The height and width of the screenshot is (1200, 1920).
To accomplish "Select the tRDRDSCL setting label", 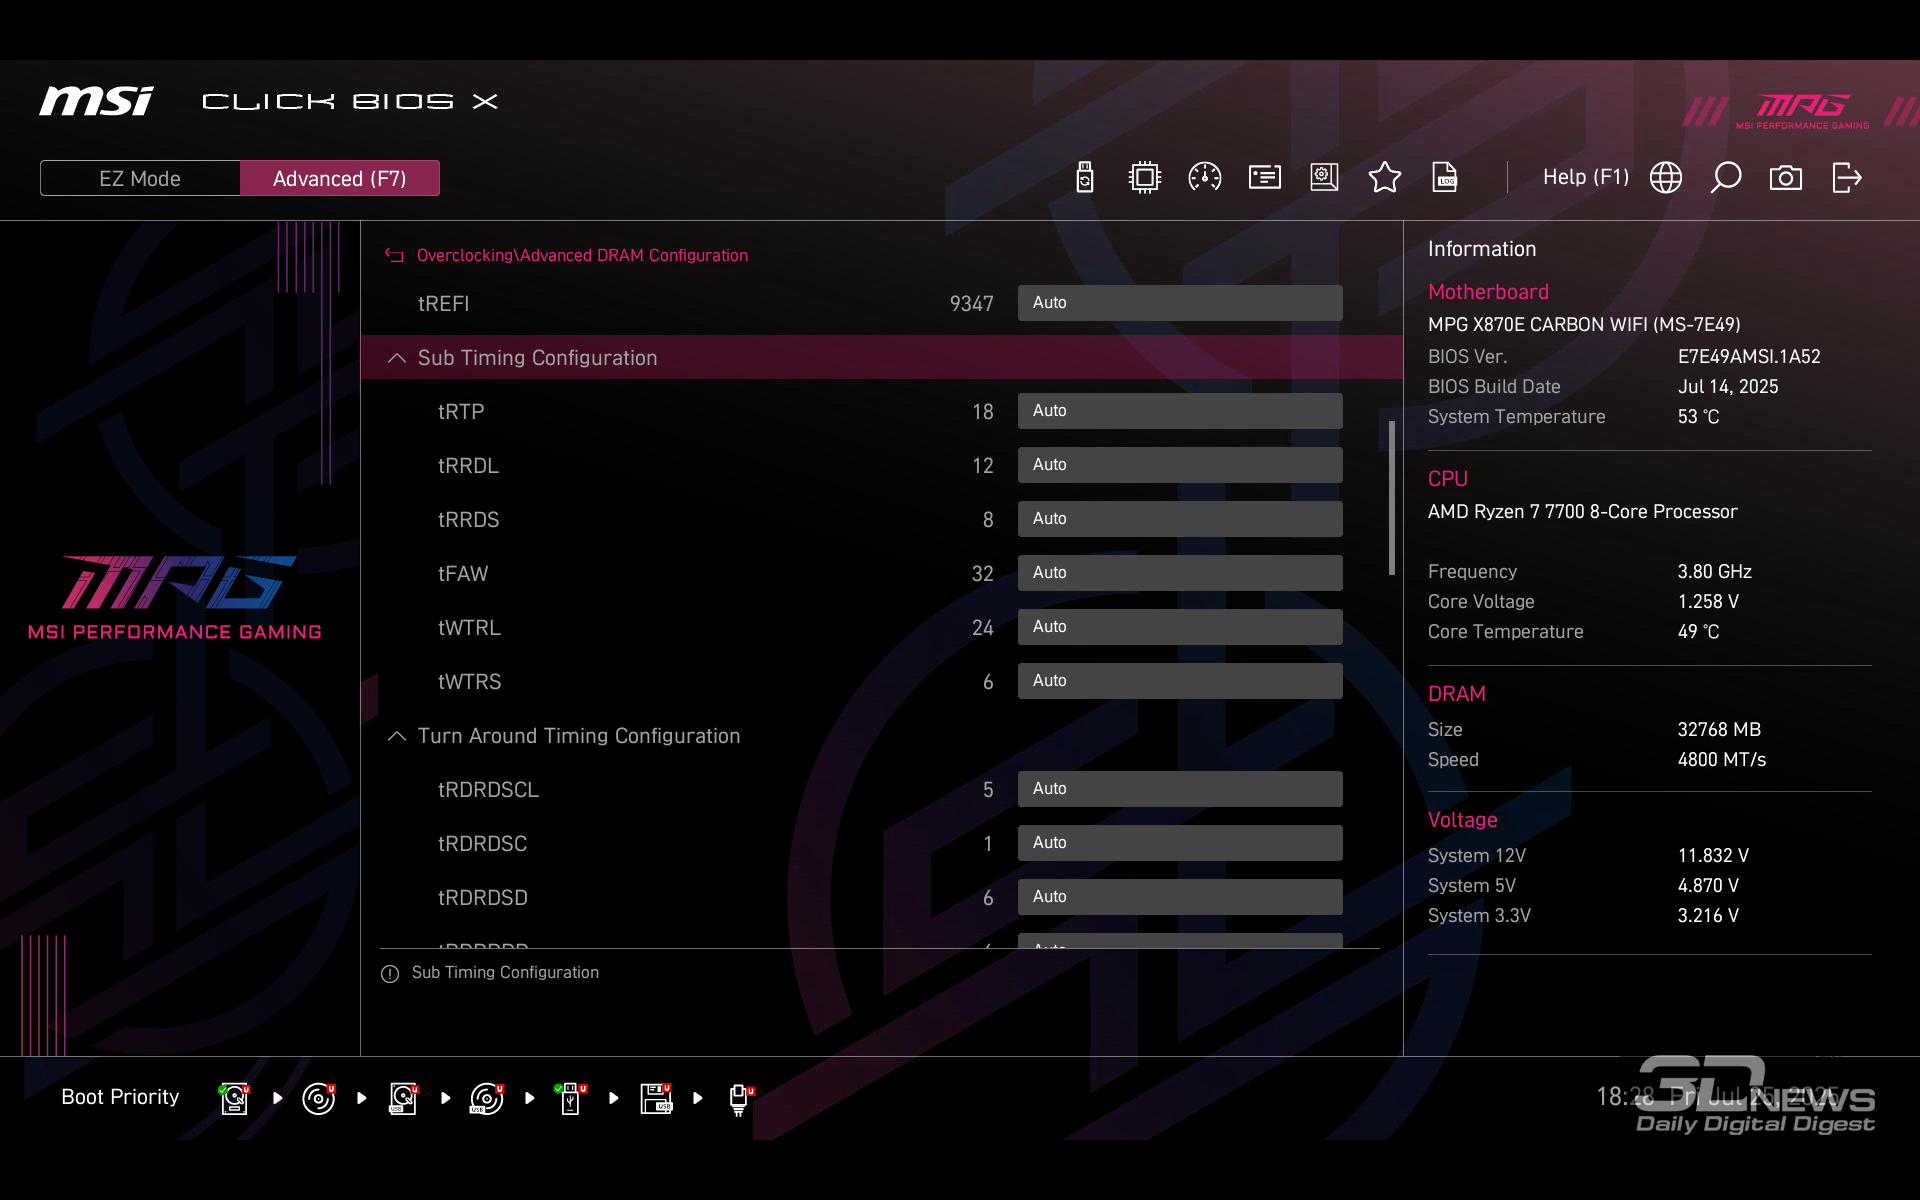I will 488,790.
